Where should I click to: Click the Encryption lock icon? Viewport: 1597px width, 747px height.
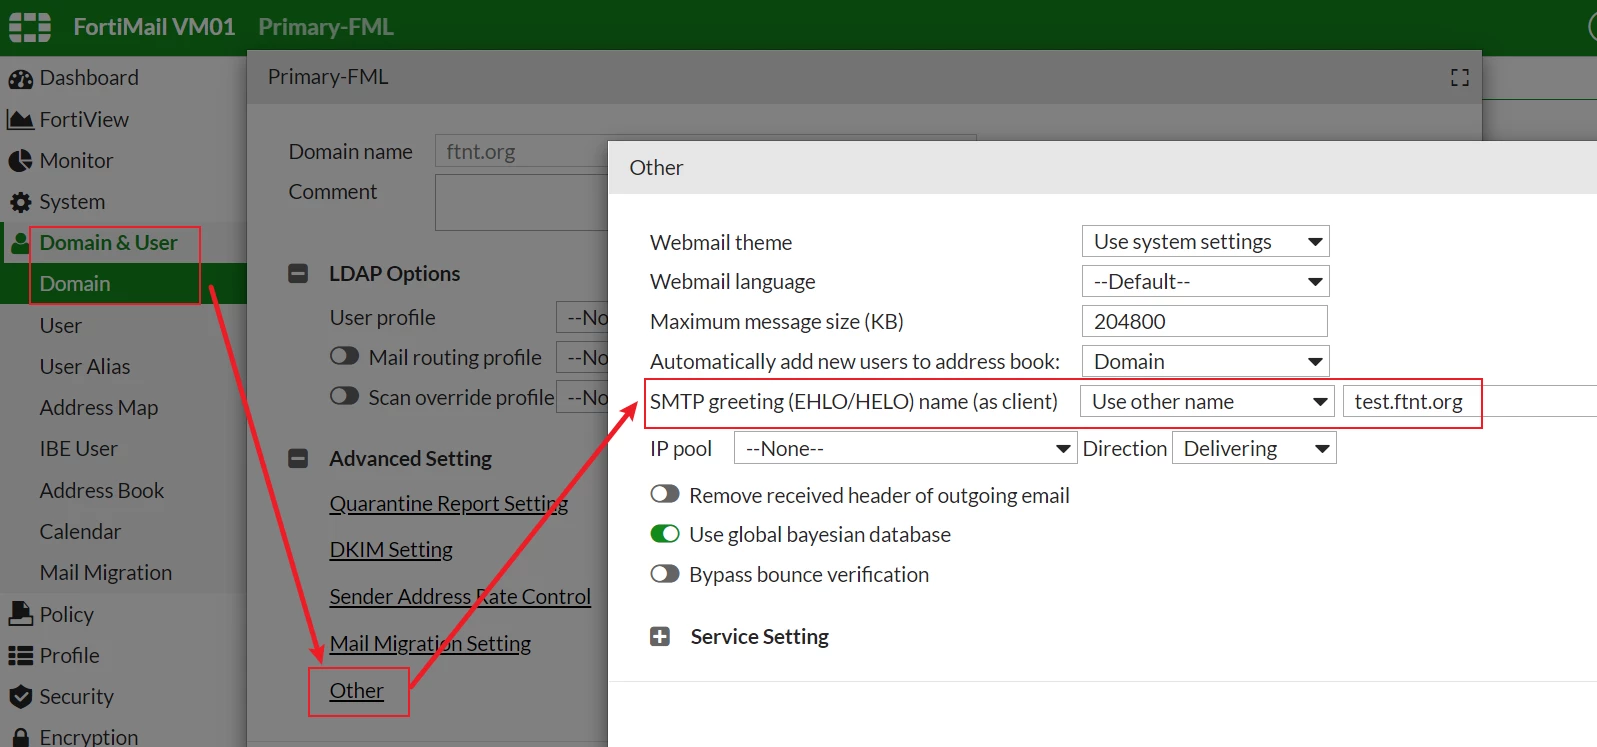[20, 737]
